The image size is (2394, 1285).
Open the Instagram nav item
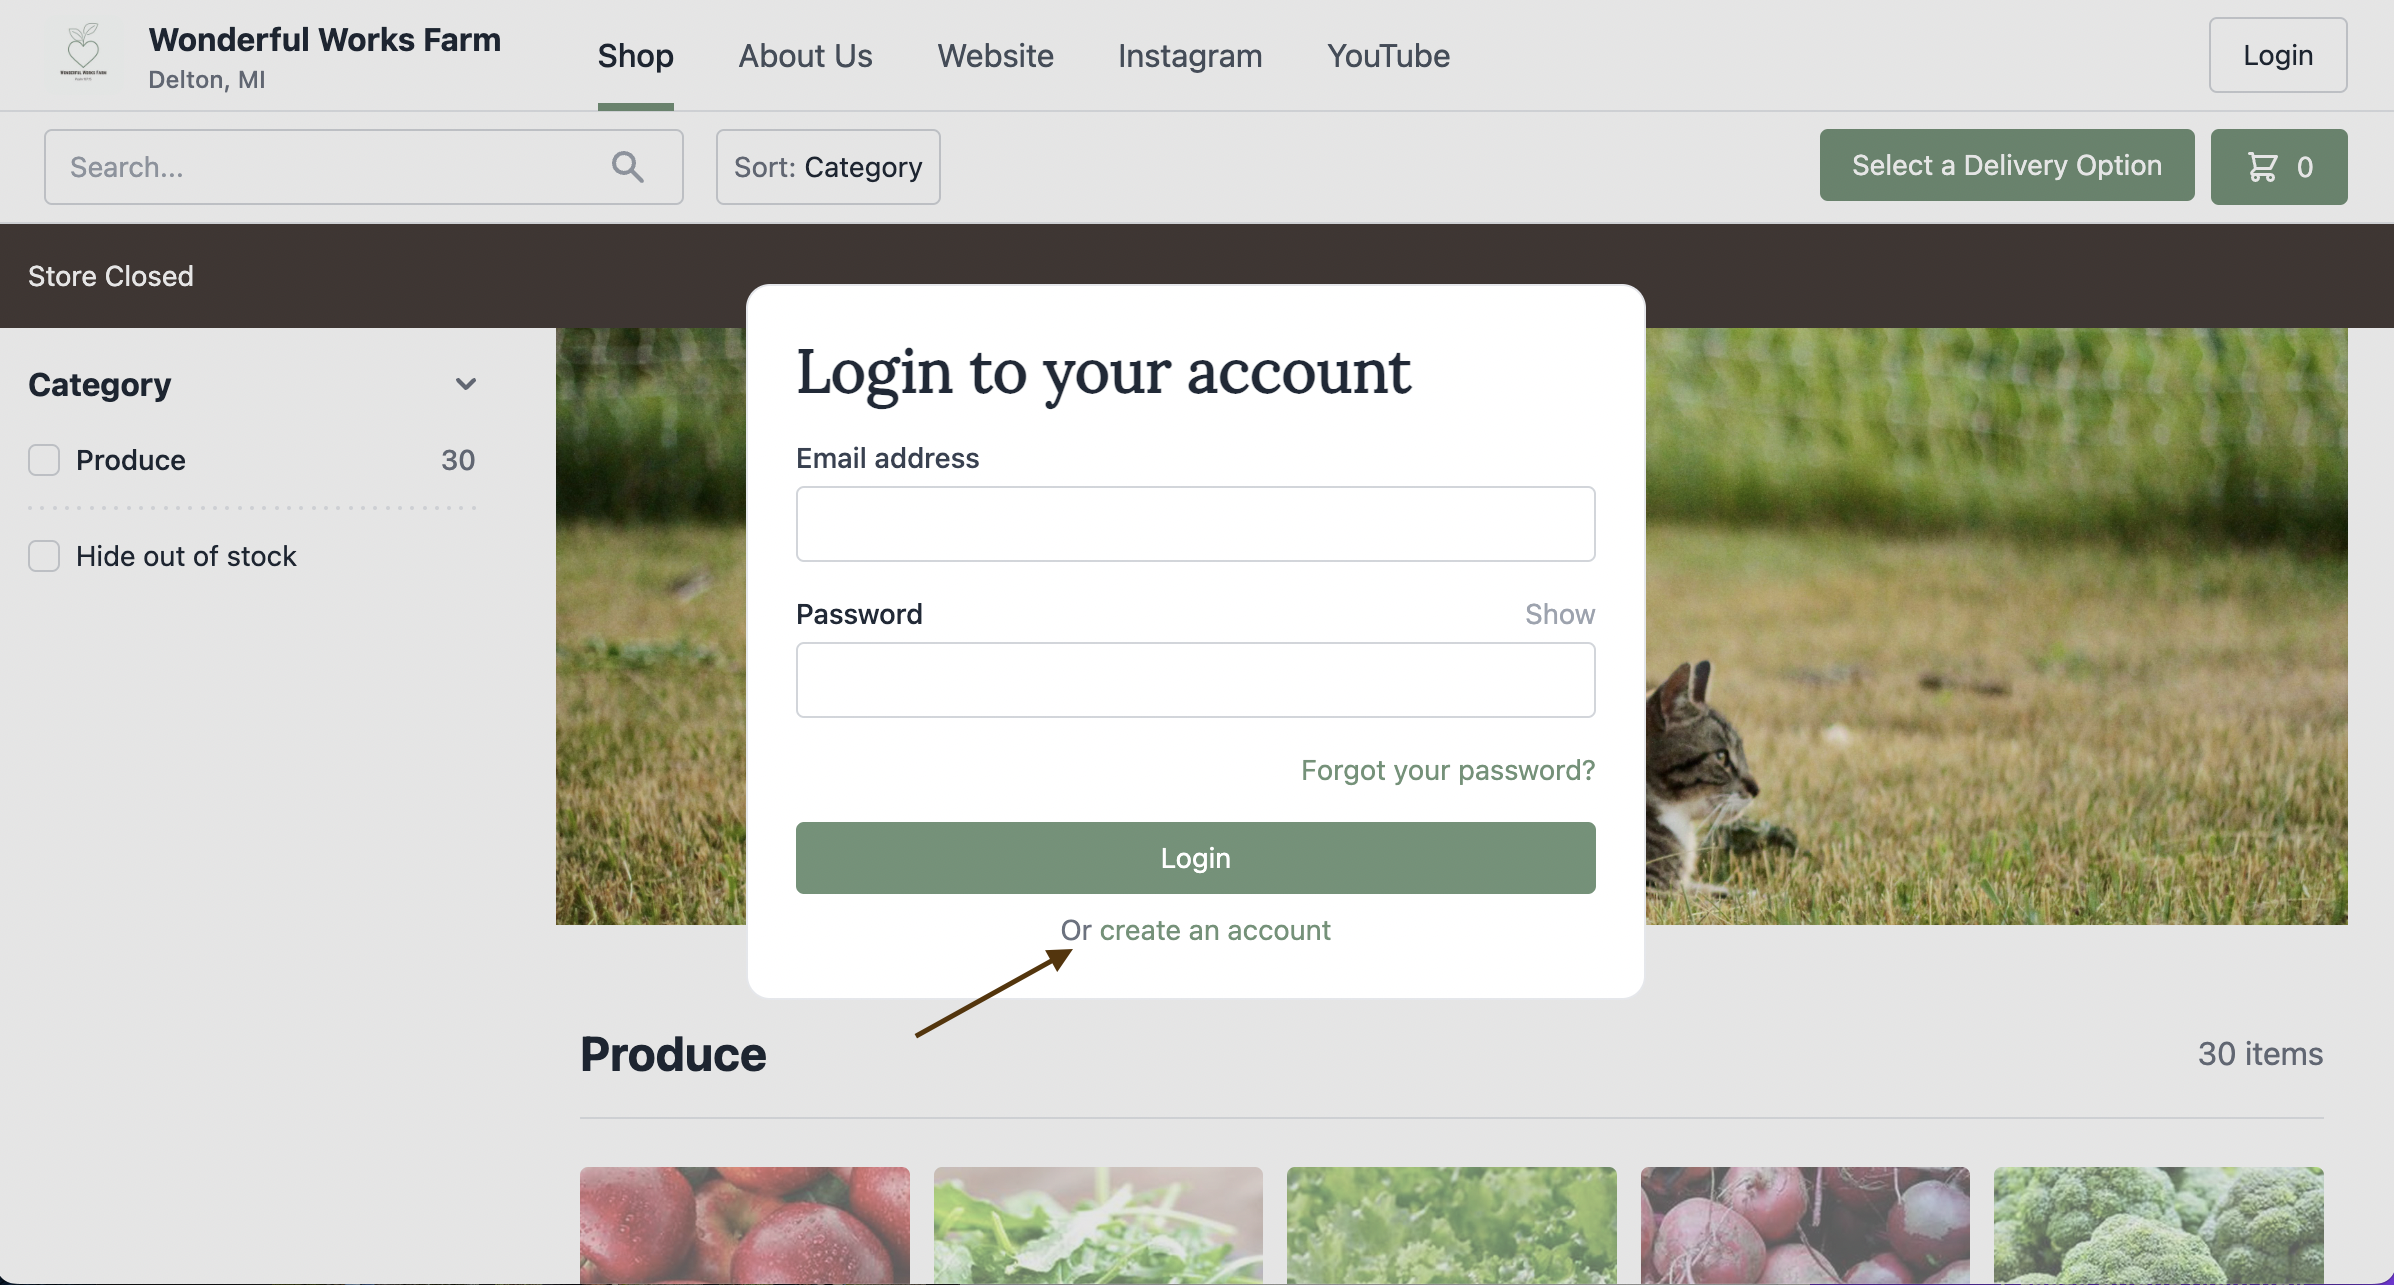[x=1190, y=56]
